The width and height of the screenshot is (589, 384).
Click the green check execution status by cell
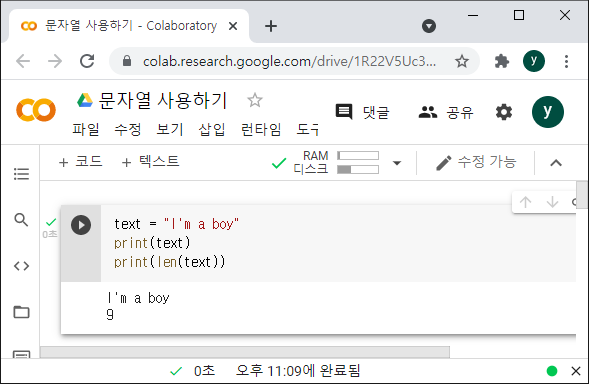click(x=51, y=222)
